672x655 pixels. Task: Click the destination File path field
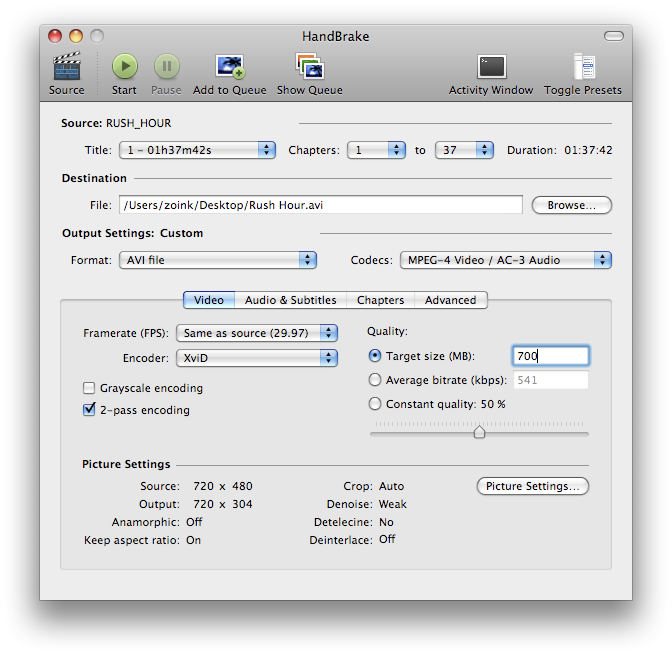[321, 205]
